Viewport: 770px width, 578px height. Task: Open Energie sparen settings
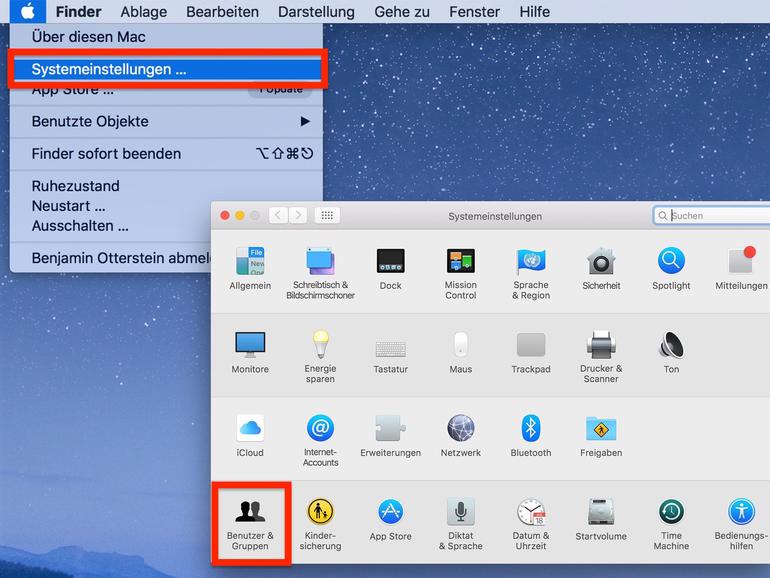320,357
